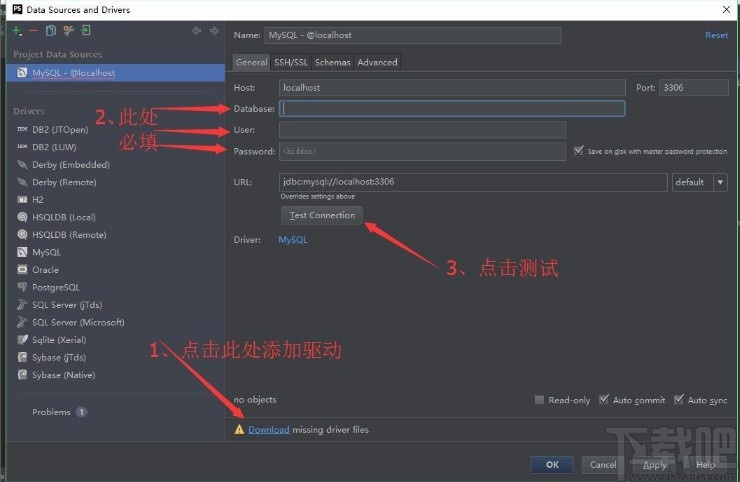Click the Password input field
This screenshot has width=740, height=482.
point(422,151)
